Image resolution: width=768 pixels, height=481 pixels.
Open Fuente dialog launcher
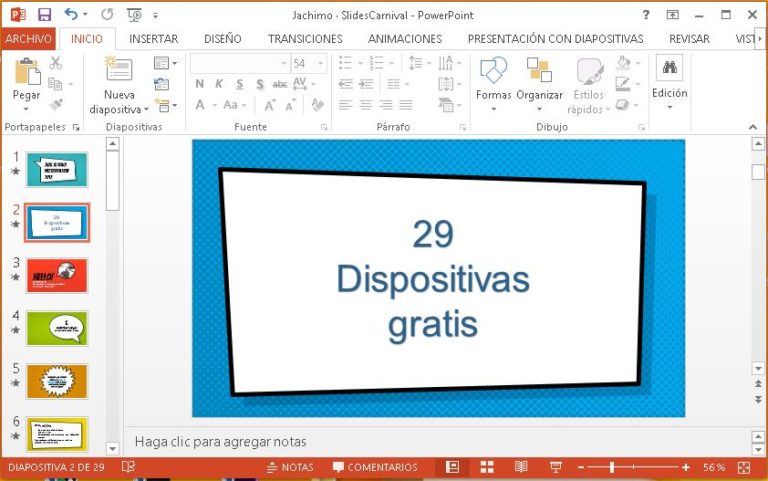(x=324, y=127)
